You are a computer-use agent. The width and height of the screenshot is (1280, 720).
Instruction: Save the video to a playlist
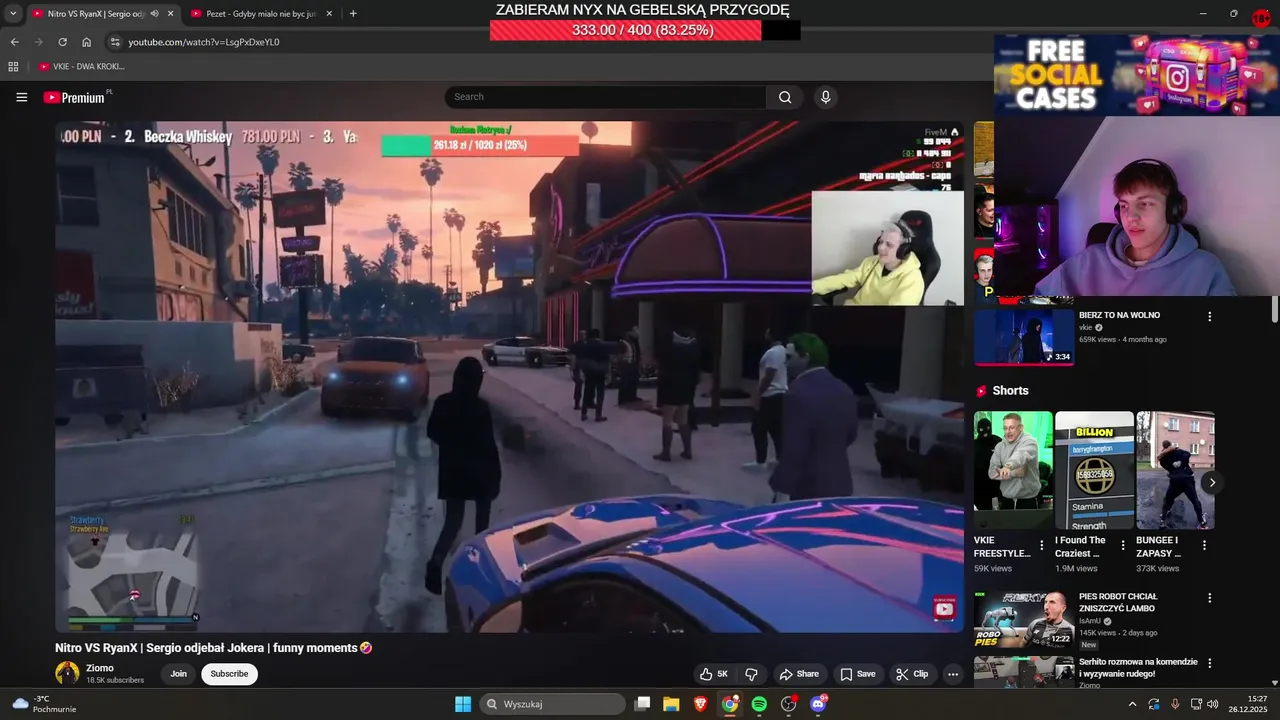858,674
